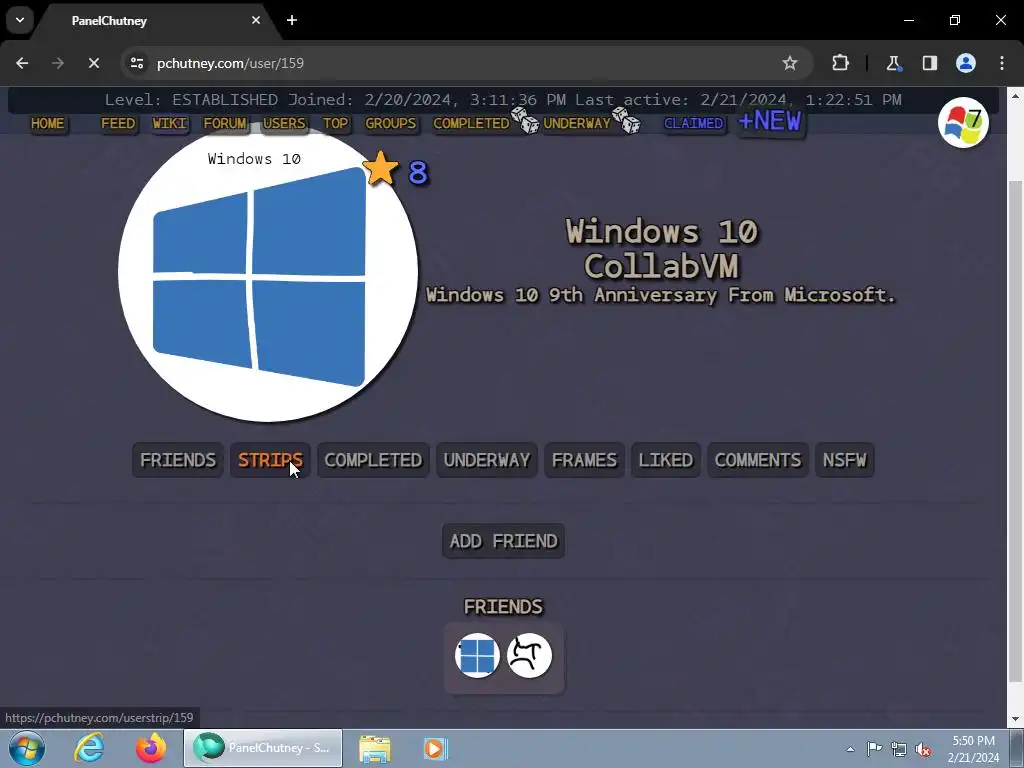The image size is (1024, 768).
Task: View site information icon in address bar
Action: coord(136,63)
